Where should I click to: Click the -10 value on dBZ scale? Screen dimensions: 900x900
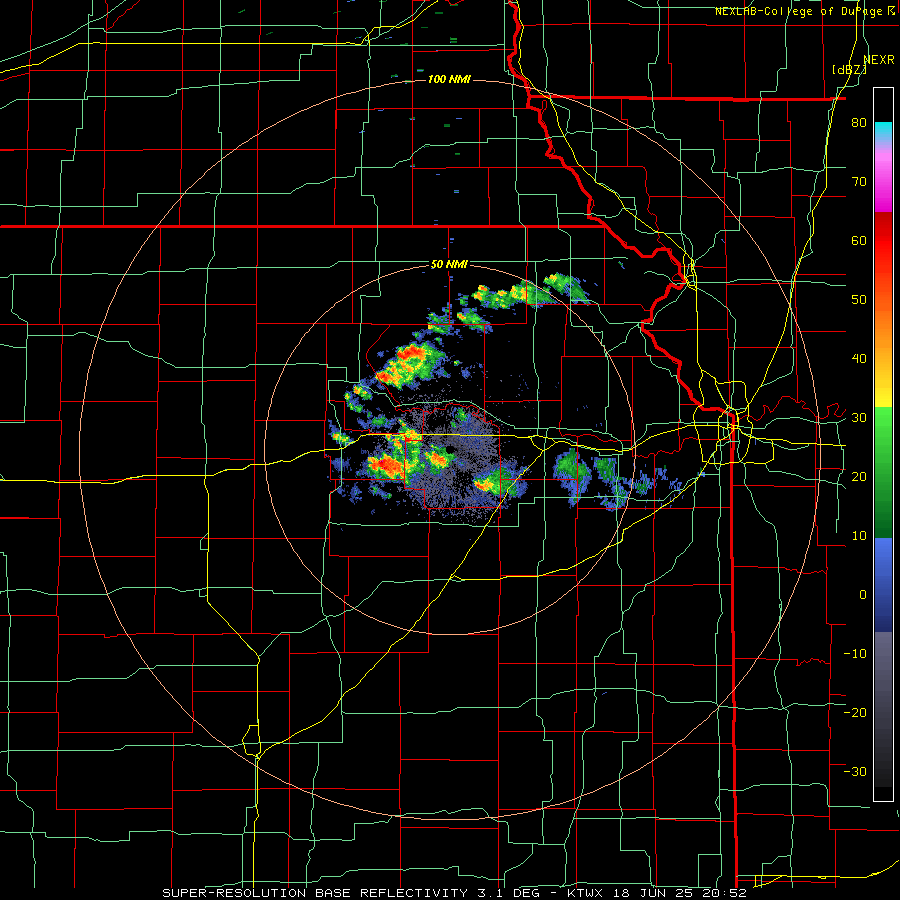tap(855, 654)
